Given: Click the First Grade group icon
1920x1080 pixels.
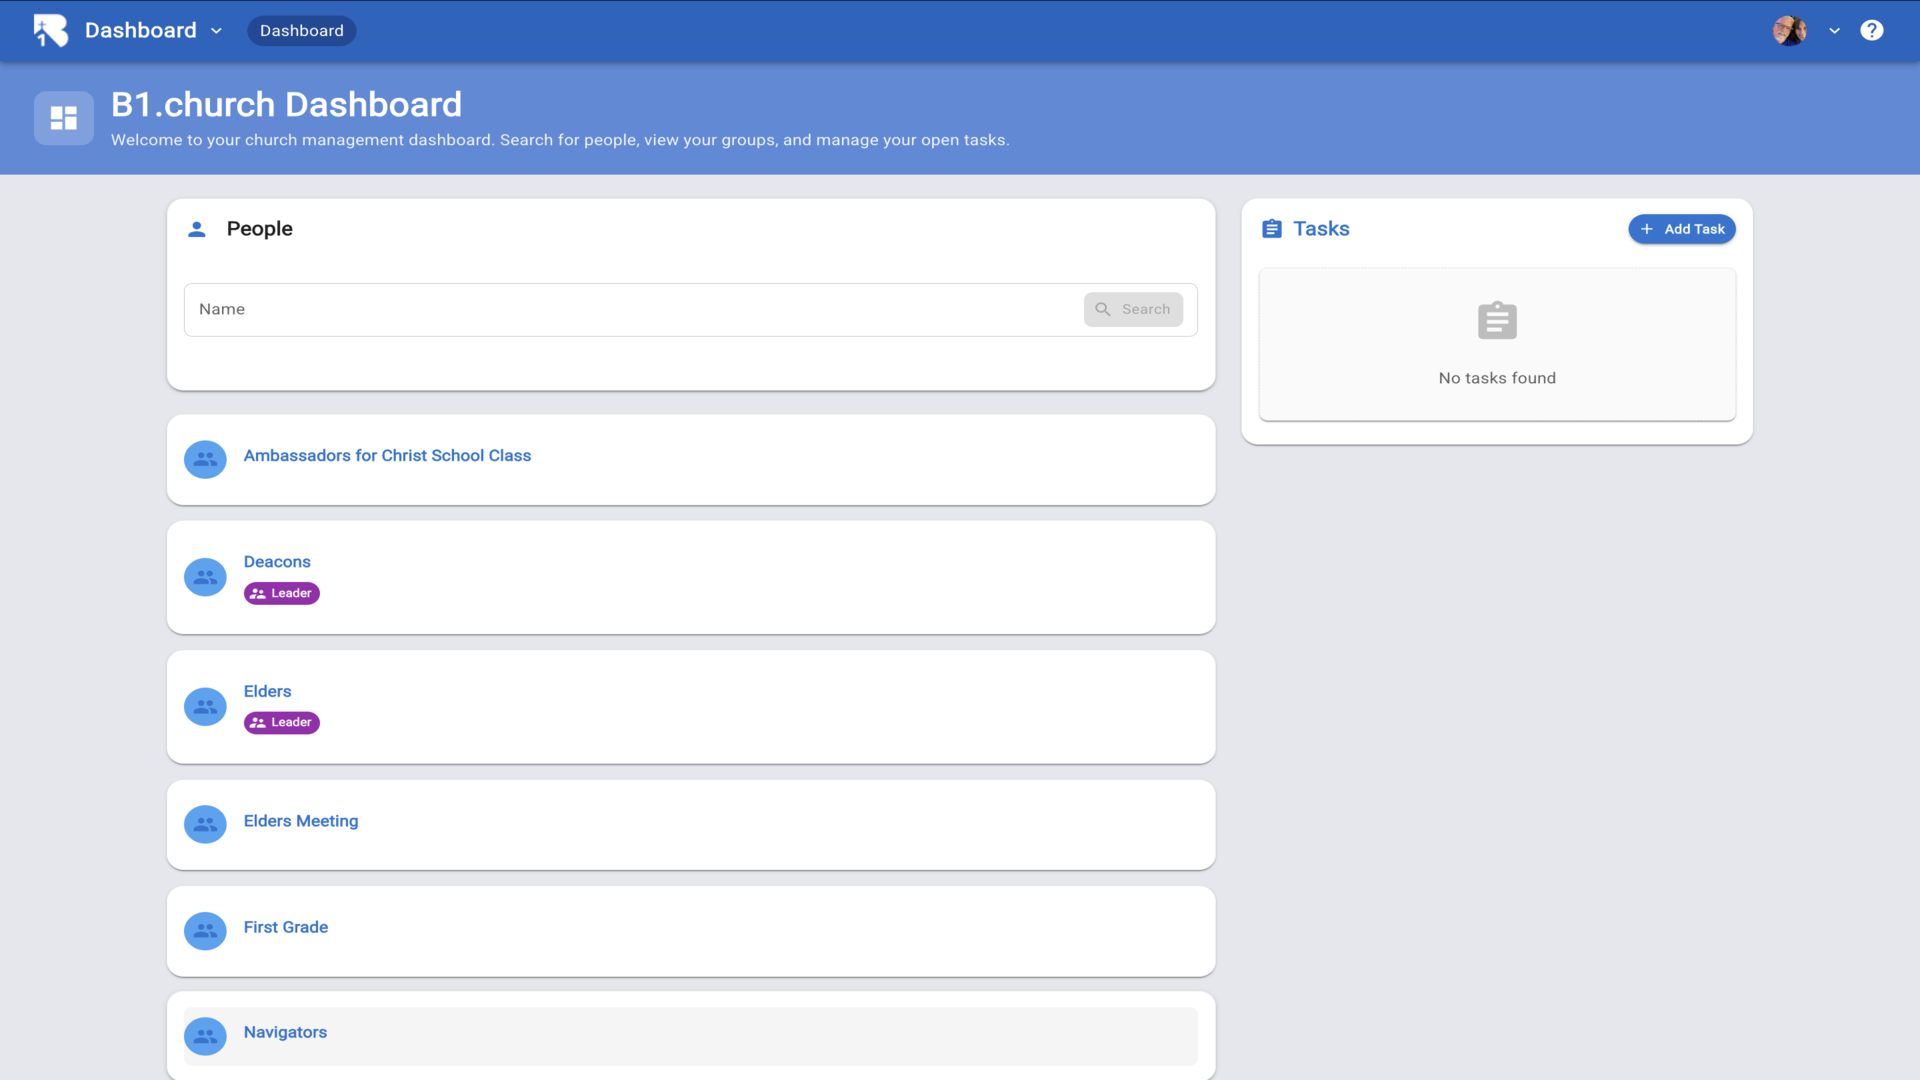Looking at the screenshot, I should [205, 930].
